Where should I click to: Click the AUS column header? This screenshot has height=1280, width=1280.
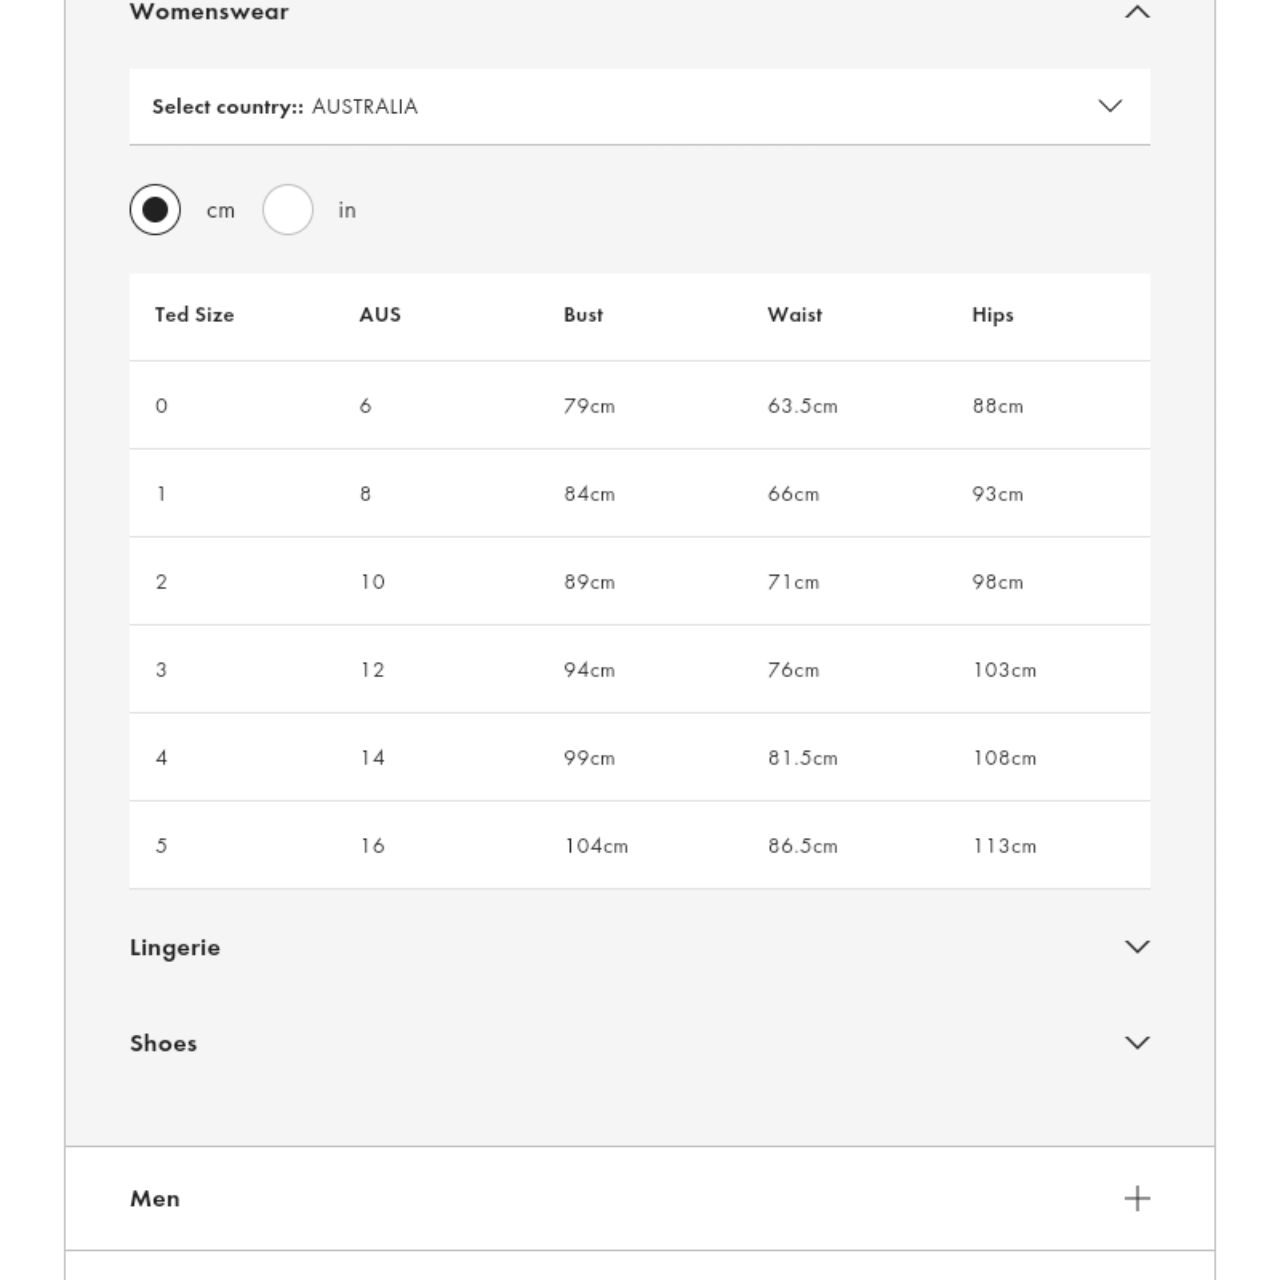coord(380,315)
